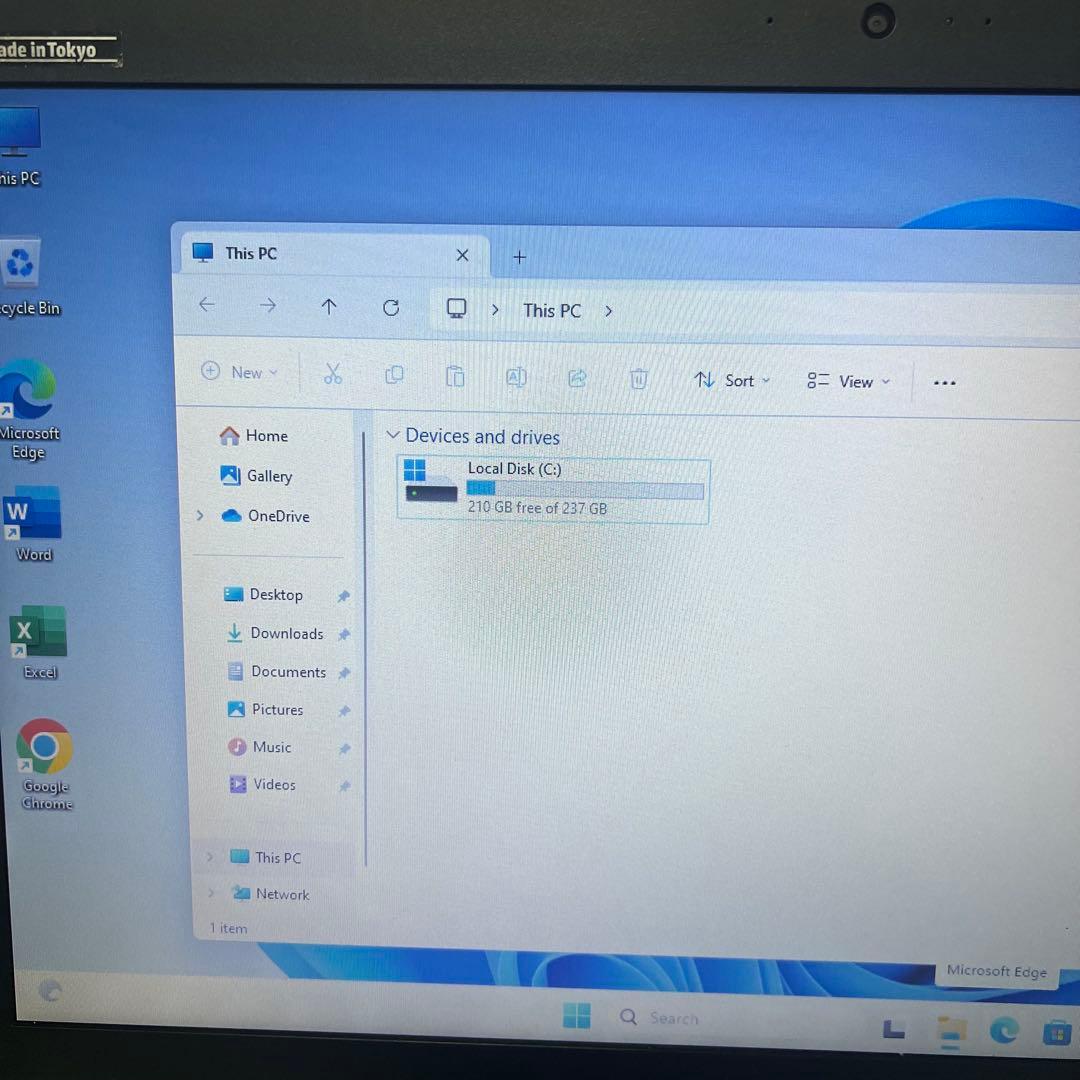Refresh the current folder view
Viewport: 1080px width, 1080px height.
[x=391, y=308]
